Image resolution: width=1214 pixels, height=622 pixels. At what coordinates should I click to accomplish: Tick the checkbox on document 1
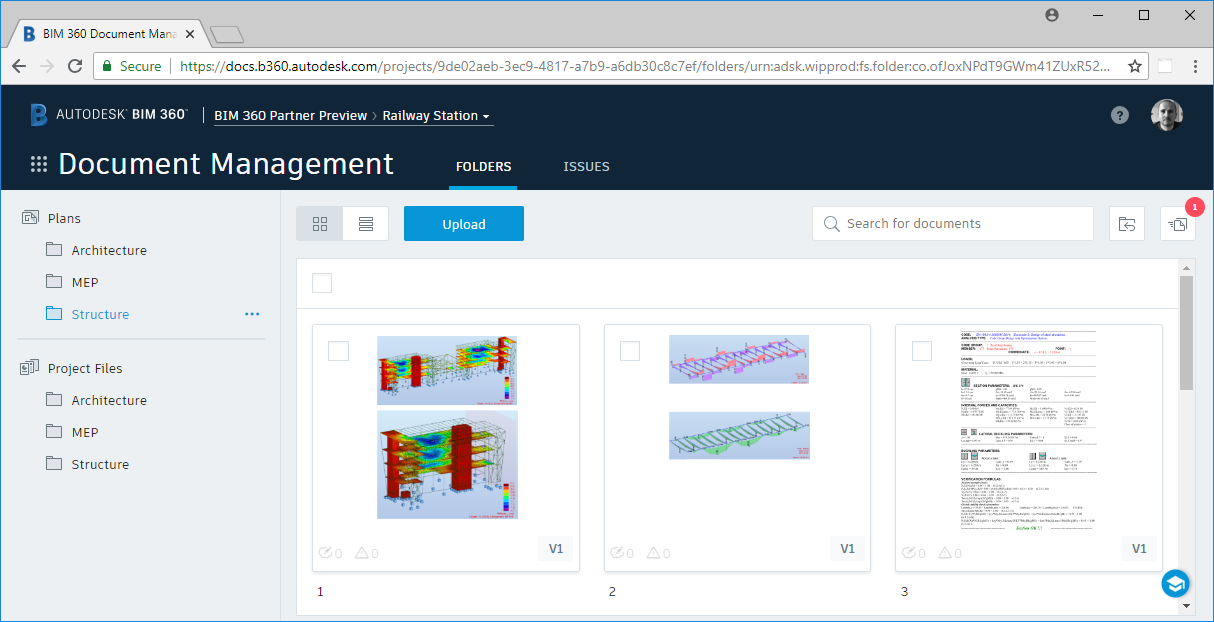[x=338, y=351]
